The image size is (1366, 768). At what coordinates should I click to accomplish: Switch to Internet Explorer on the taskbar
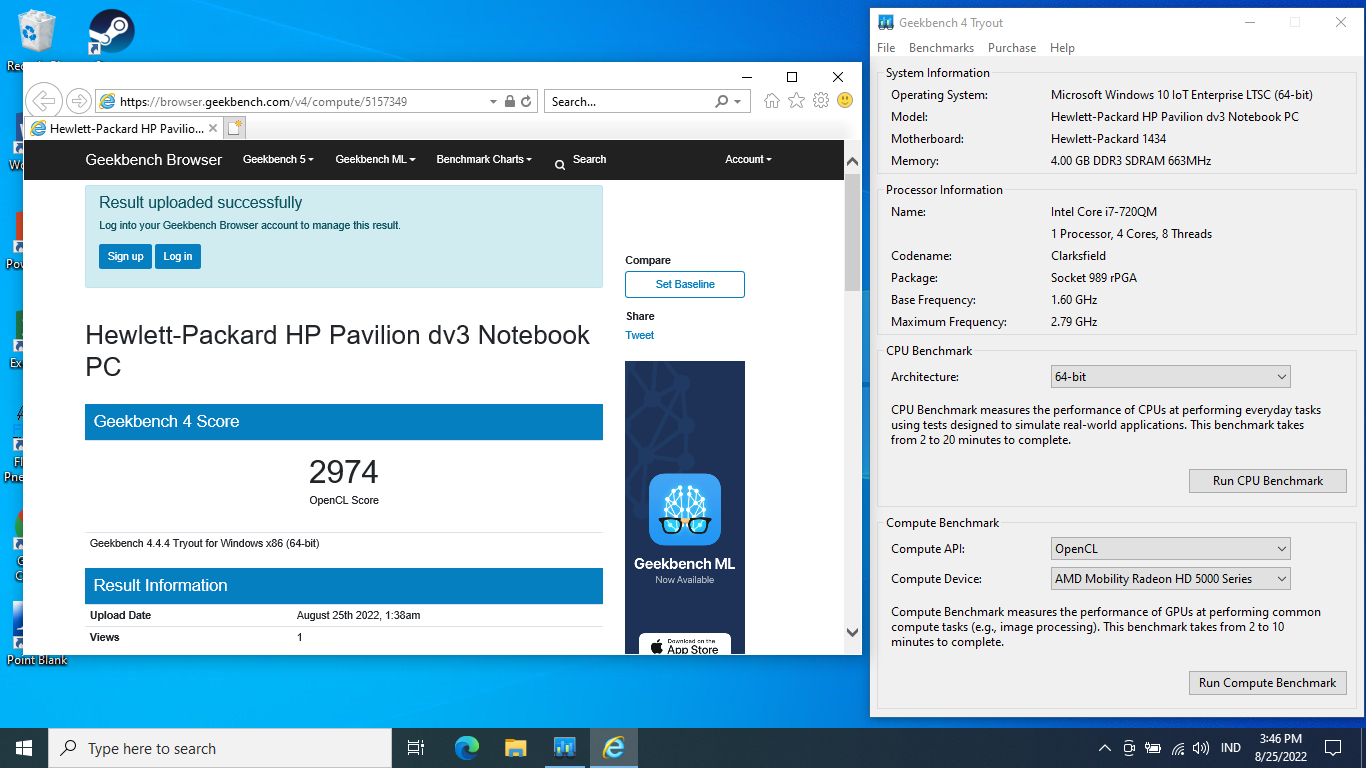[613, 748]
